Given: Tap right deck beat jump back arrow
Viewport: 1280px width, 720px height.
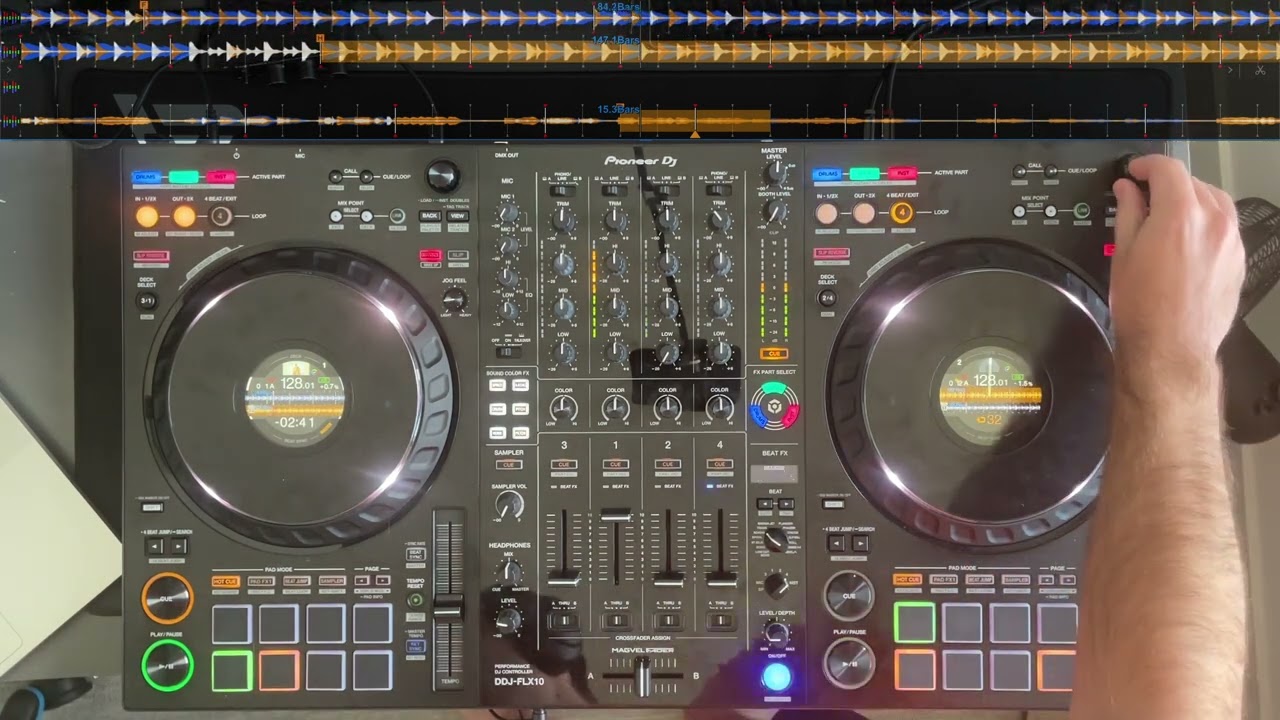Looking at the screenshot, I should (x=836, y=543).
